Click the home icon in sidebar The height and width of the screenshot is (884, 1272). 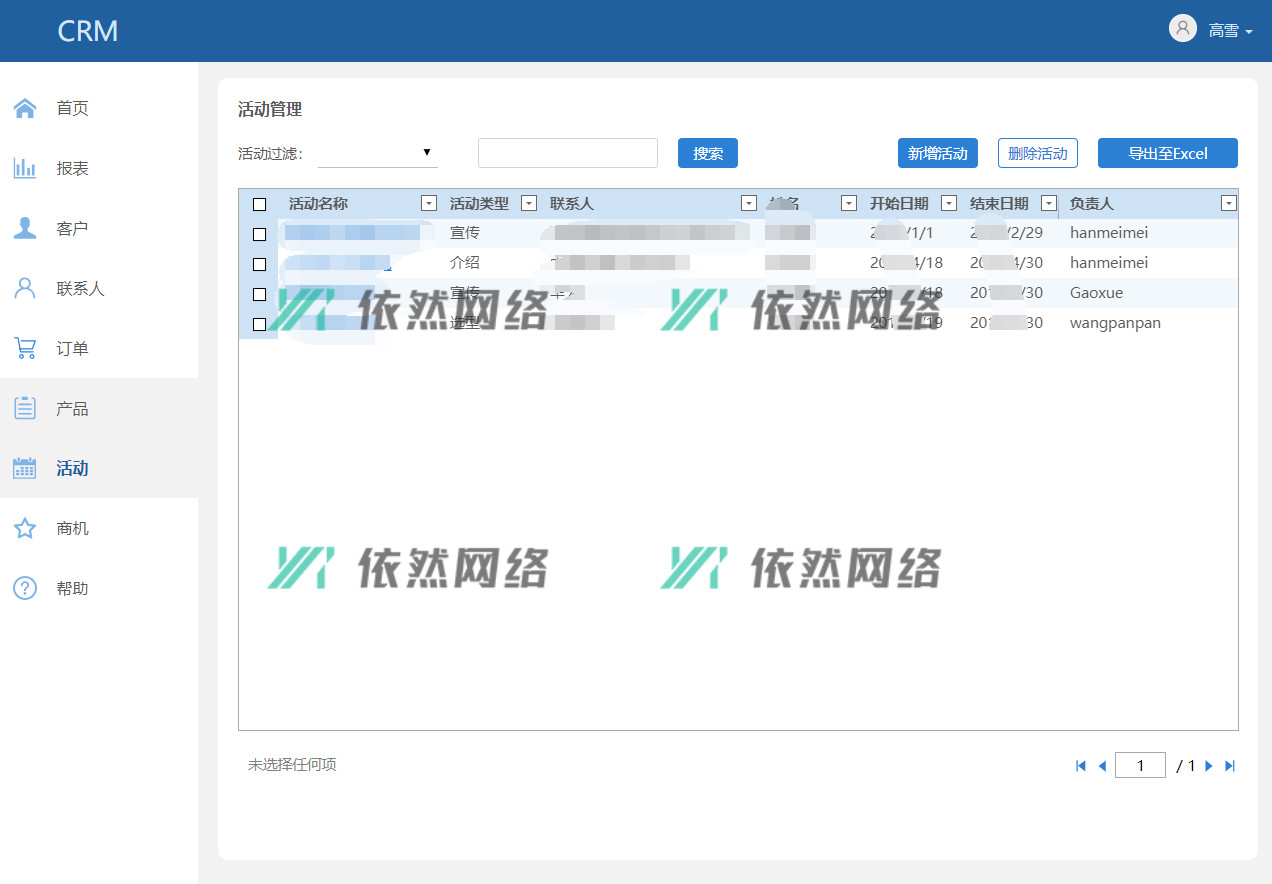[25, 108]
